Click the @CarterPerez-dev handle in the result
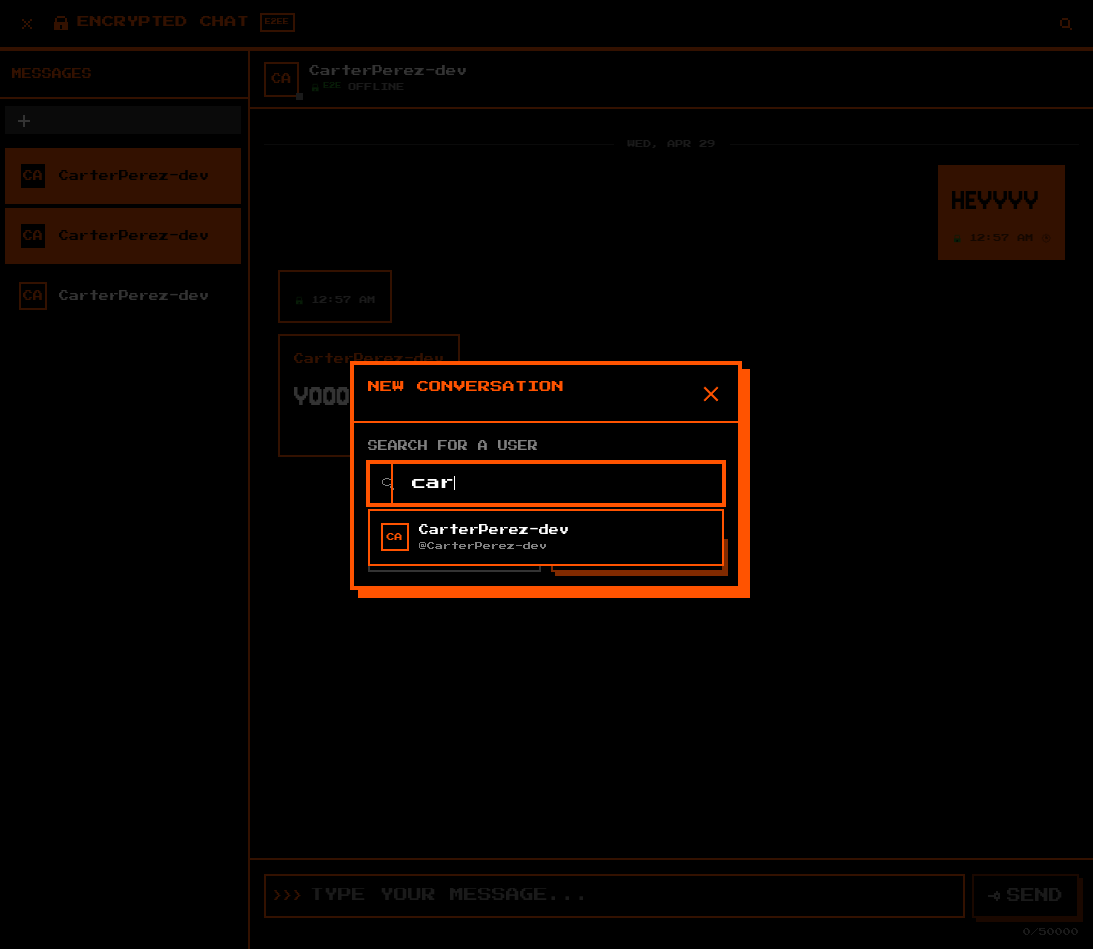The height and width of the screenshot is (949, 1093). click(x=482, y=546)
